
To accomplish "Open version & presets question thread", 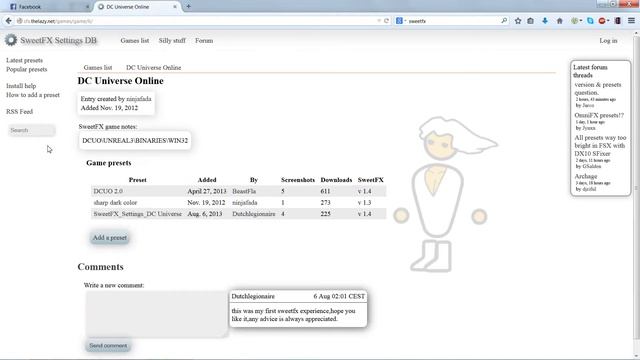I will tap(598, 89).
